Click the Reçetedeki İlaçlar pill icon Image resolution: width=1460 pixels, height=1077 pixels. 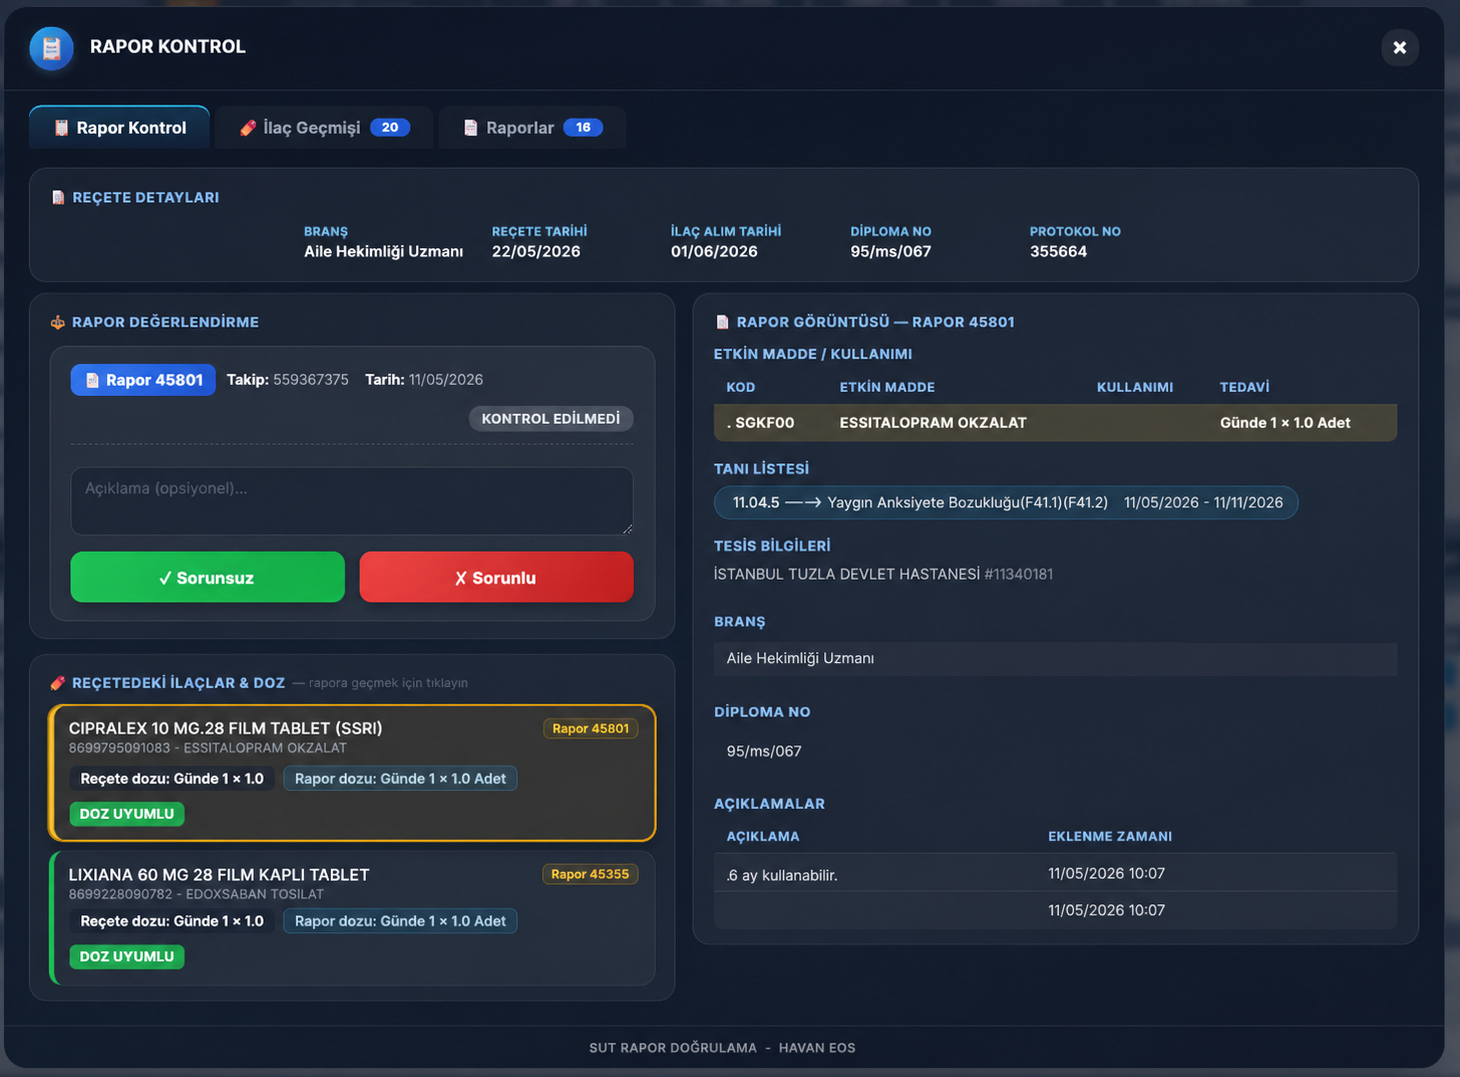[58, 683]
